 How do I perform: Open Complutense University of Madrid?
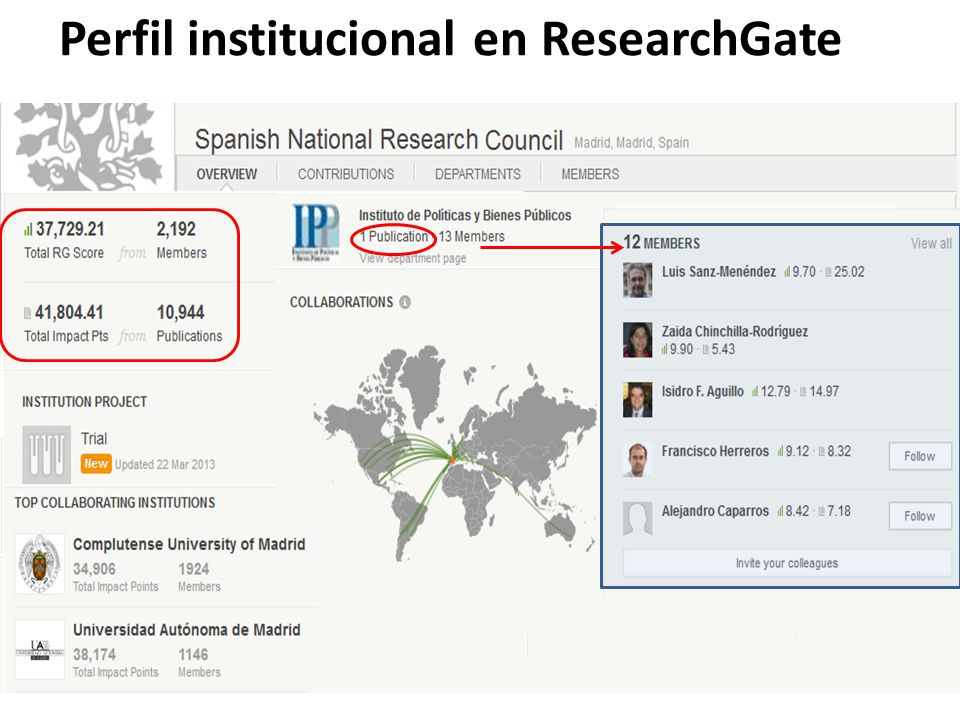tap(189, 544)
